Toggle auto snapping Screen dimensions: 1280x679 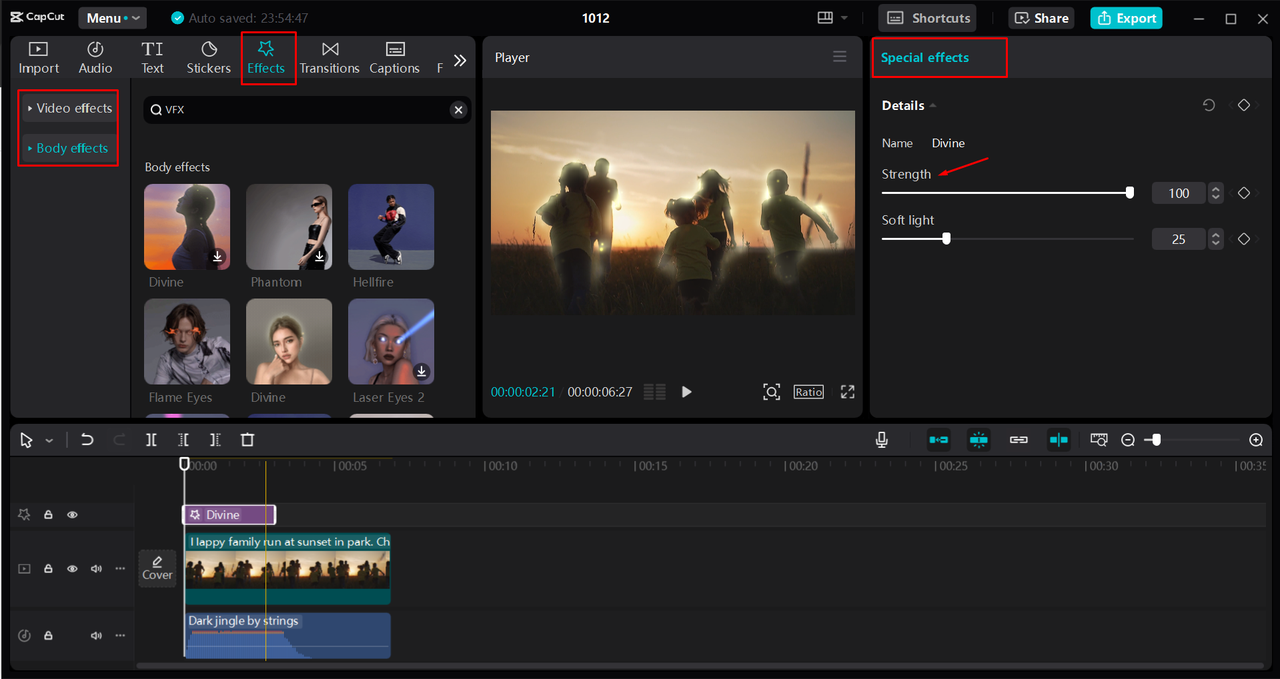(979, 440)
